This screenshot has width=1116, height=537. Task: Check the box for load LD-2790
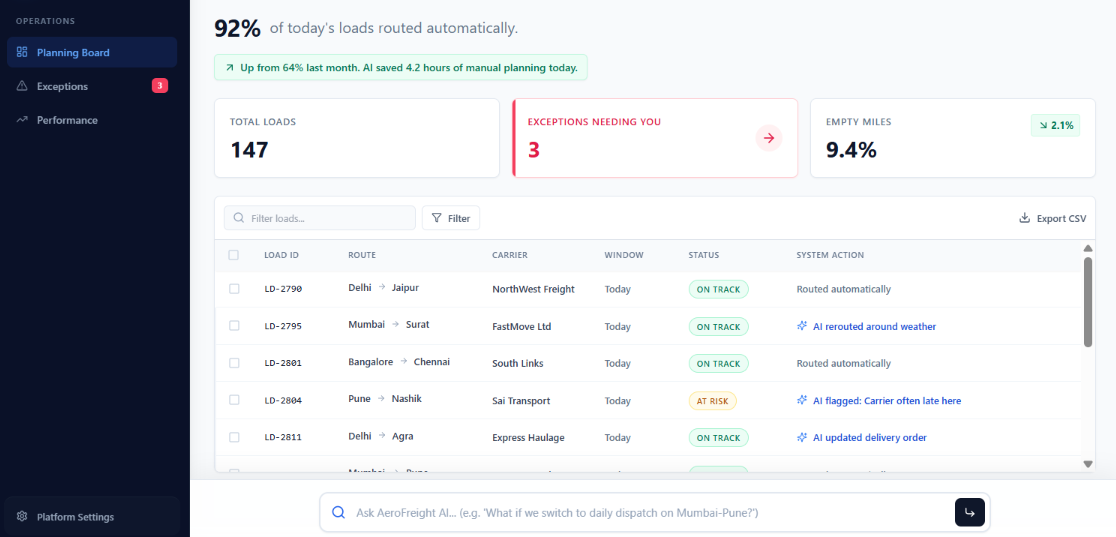coord(233,289)
